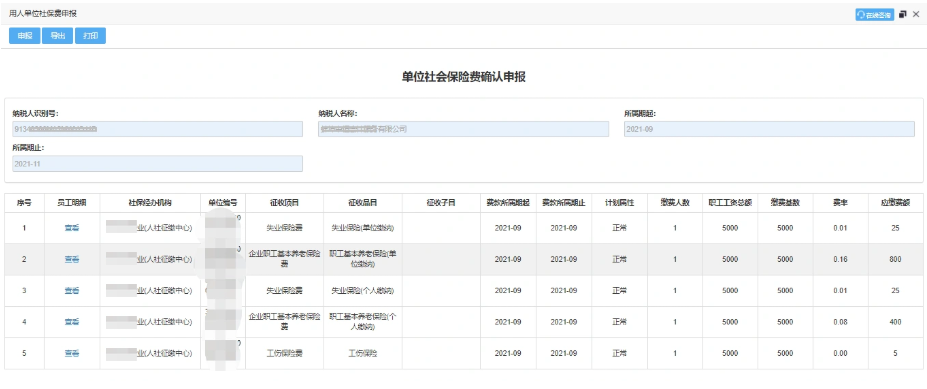The height and width of the screenshot is (389, 927).
Task: Select 职工基本养老保险(个人缴纳) cell in row 4
Action: click(x=362, y=322)
